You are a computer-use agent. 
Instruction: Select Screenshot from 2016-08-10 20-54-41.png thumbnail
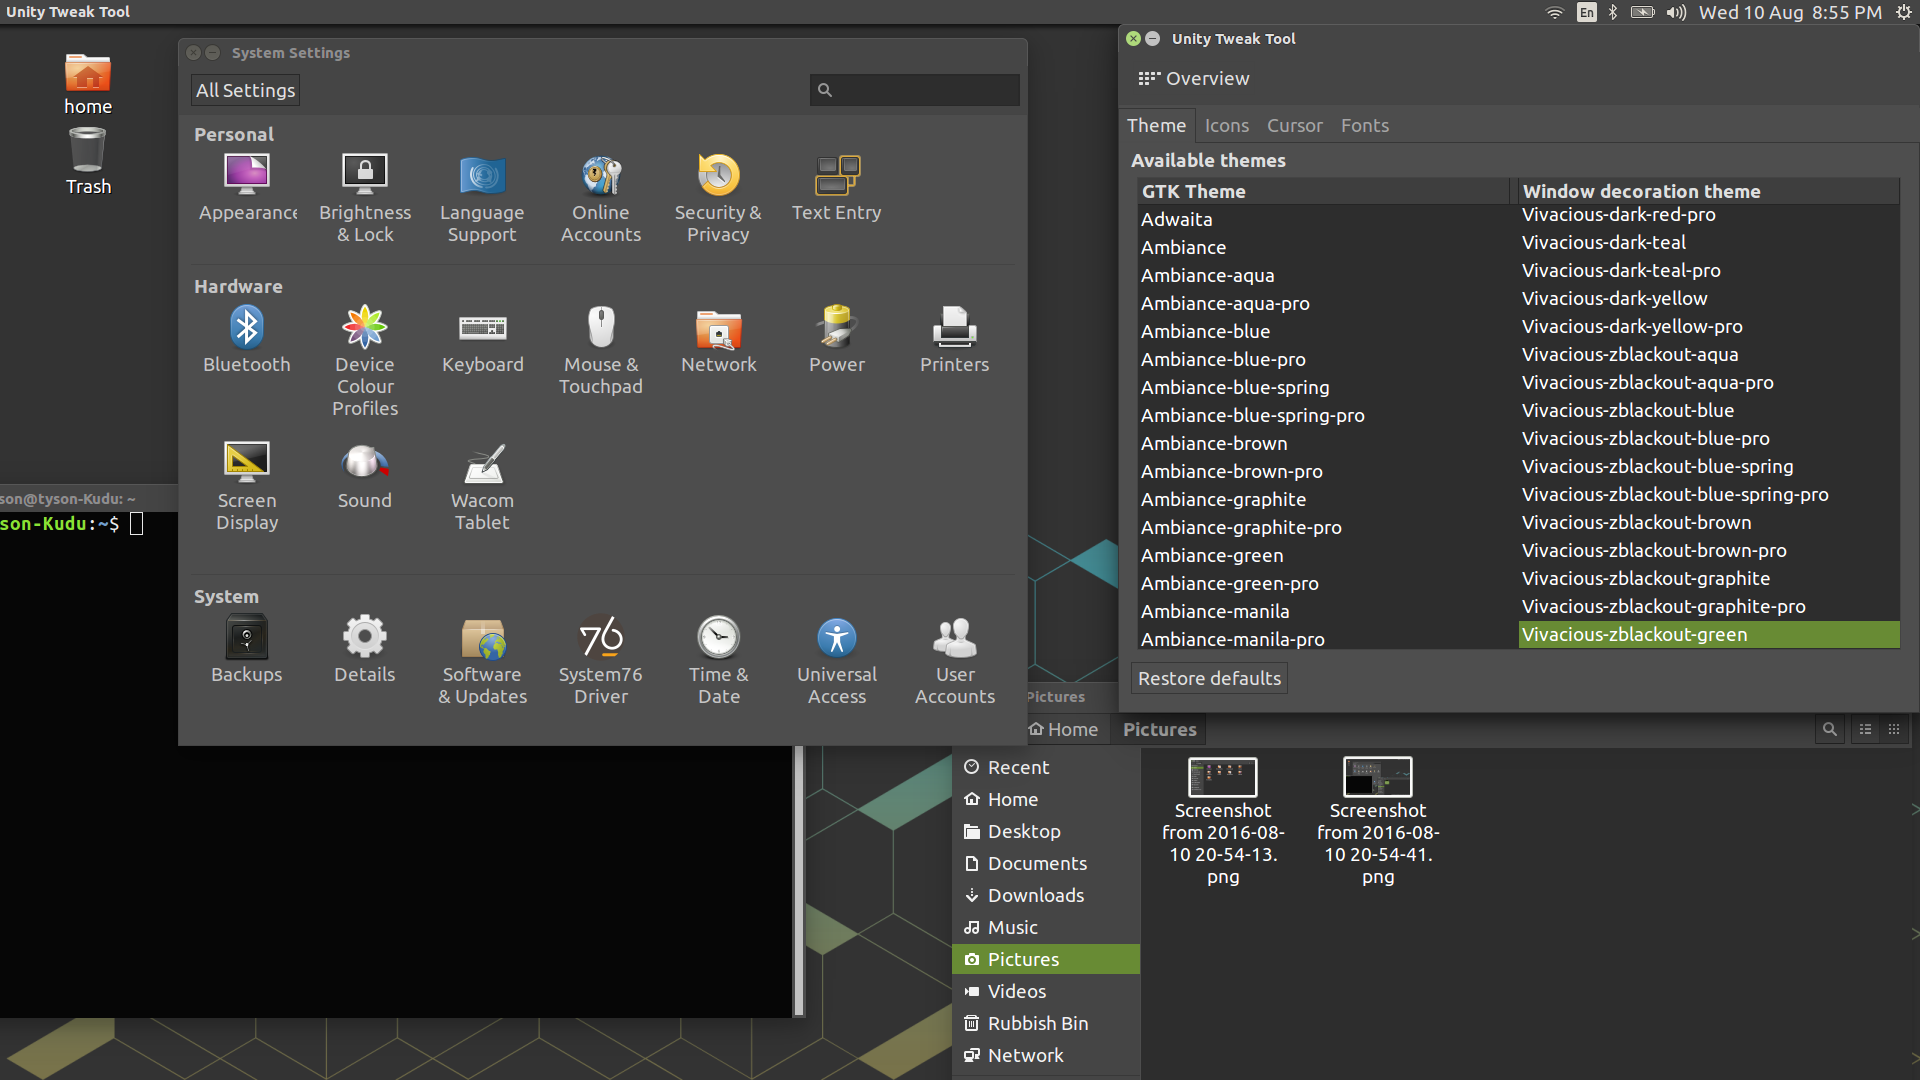(1377, 777)
